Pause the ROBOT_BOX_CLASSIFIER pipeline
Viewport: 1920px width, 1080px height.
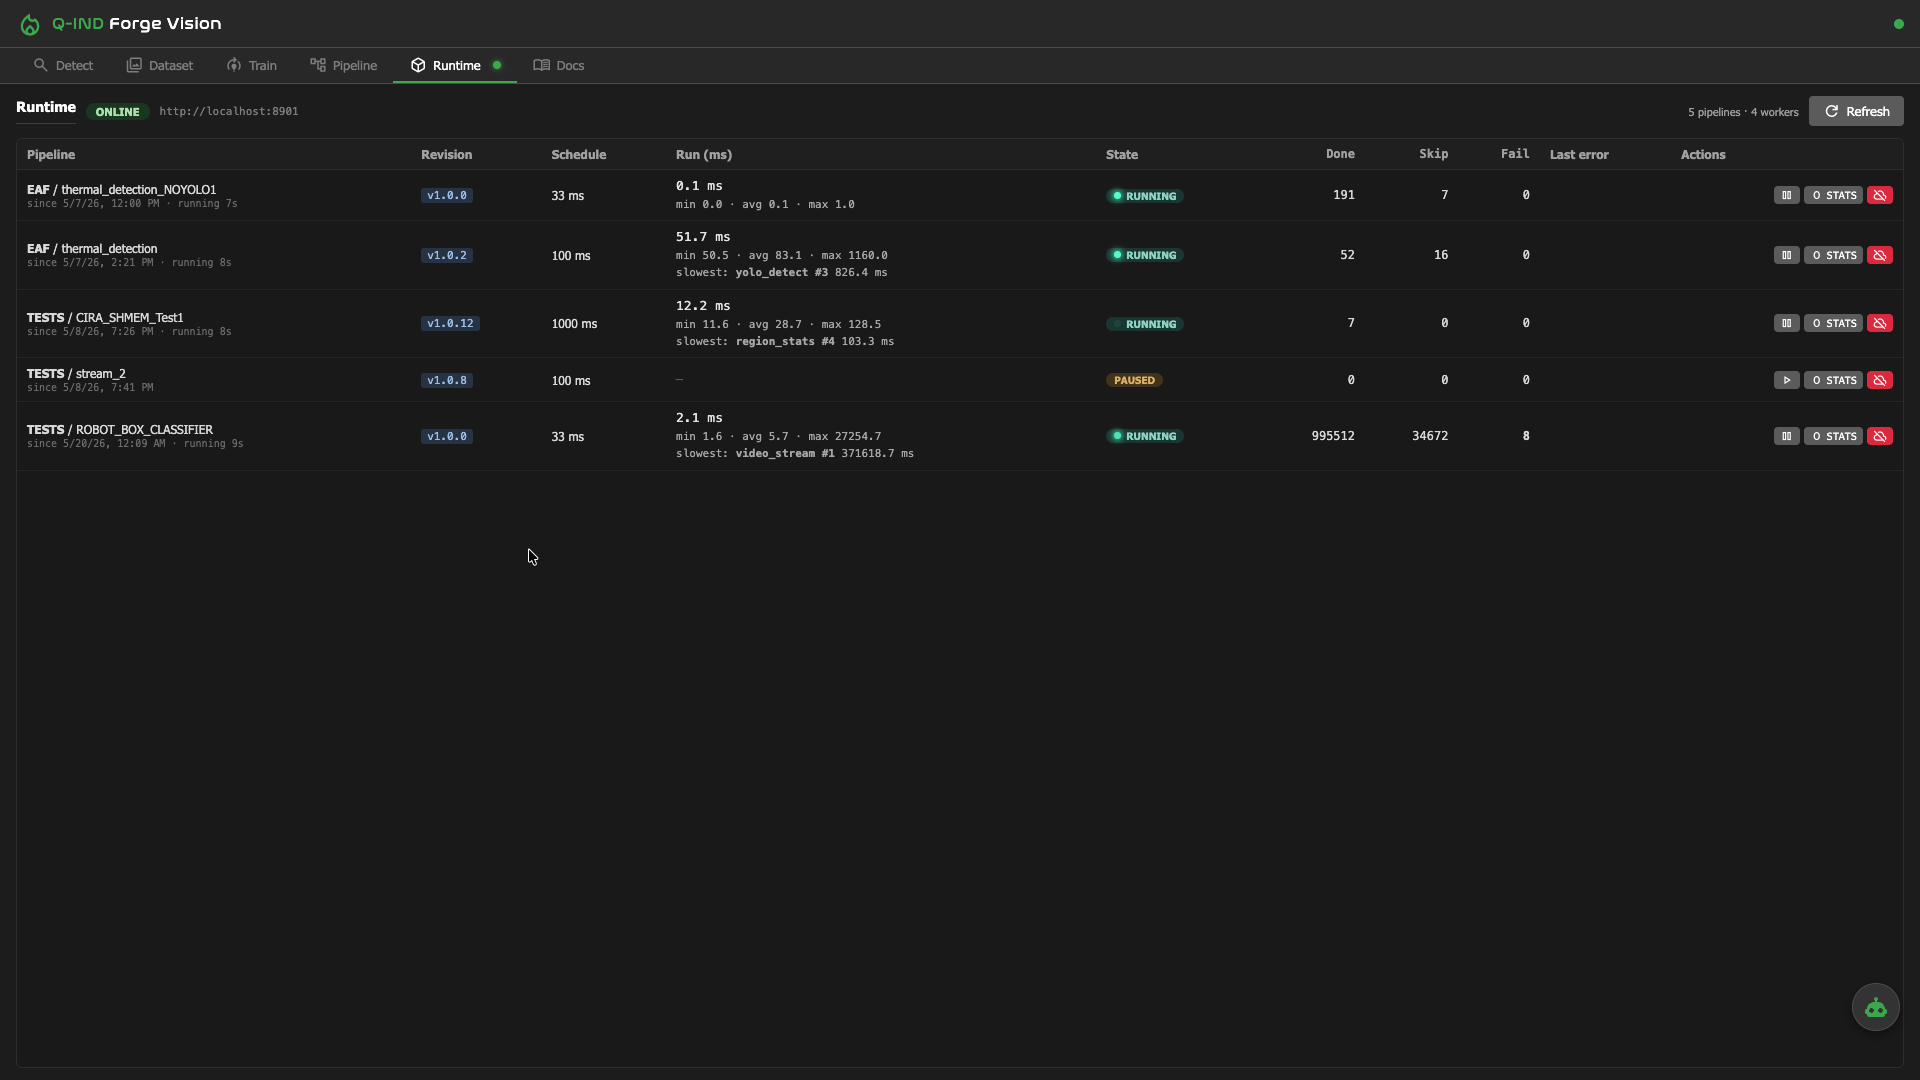(1786, 436)
